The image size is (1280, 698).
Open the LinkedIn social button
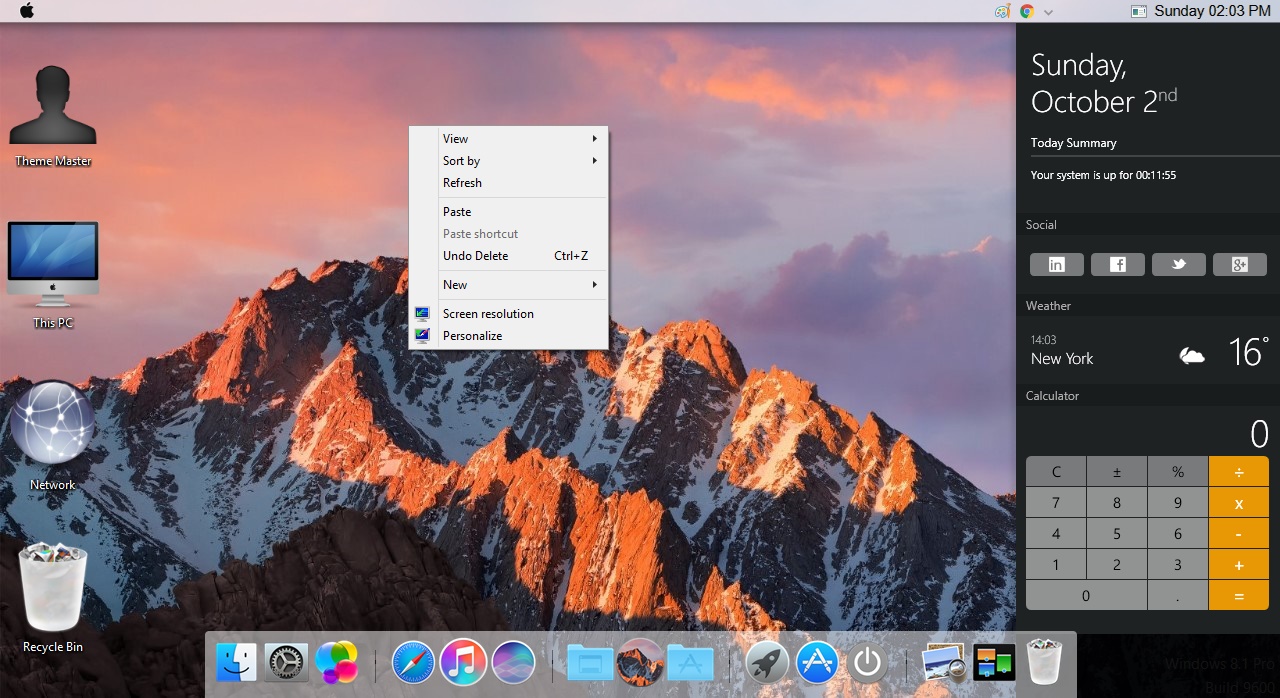tap(1056, 264)
